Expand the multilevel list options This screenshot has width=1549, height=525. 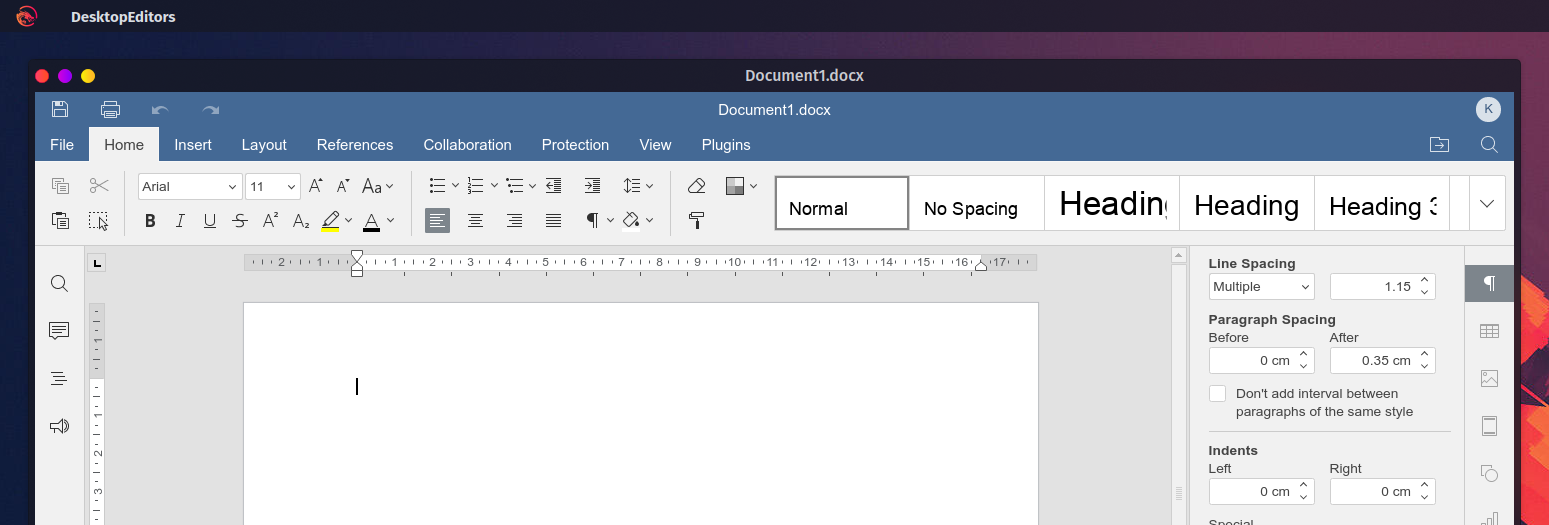click(x=533, y=186)
